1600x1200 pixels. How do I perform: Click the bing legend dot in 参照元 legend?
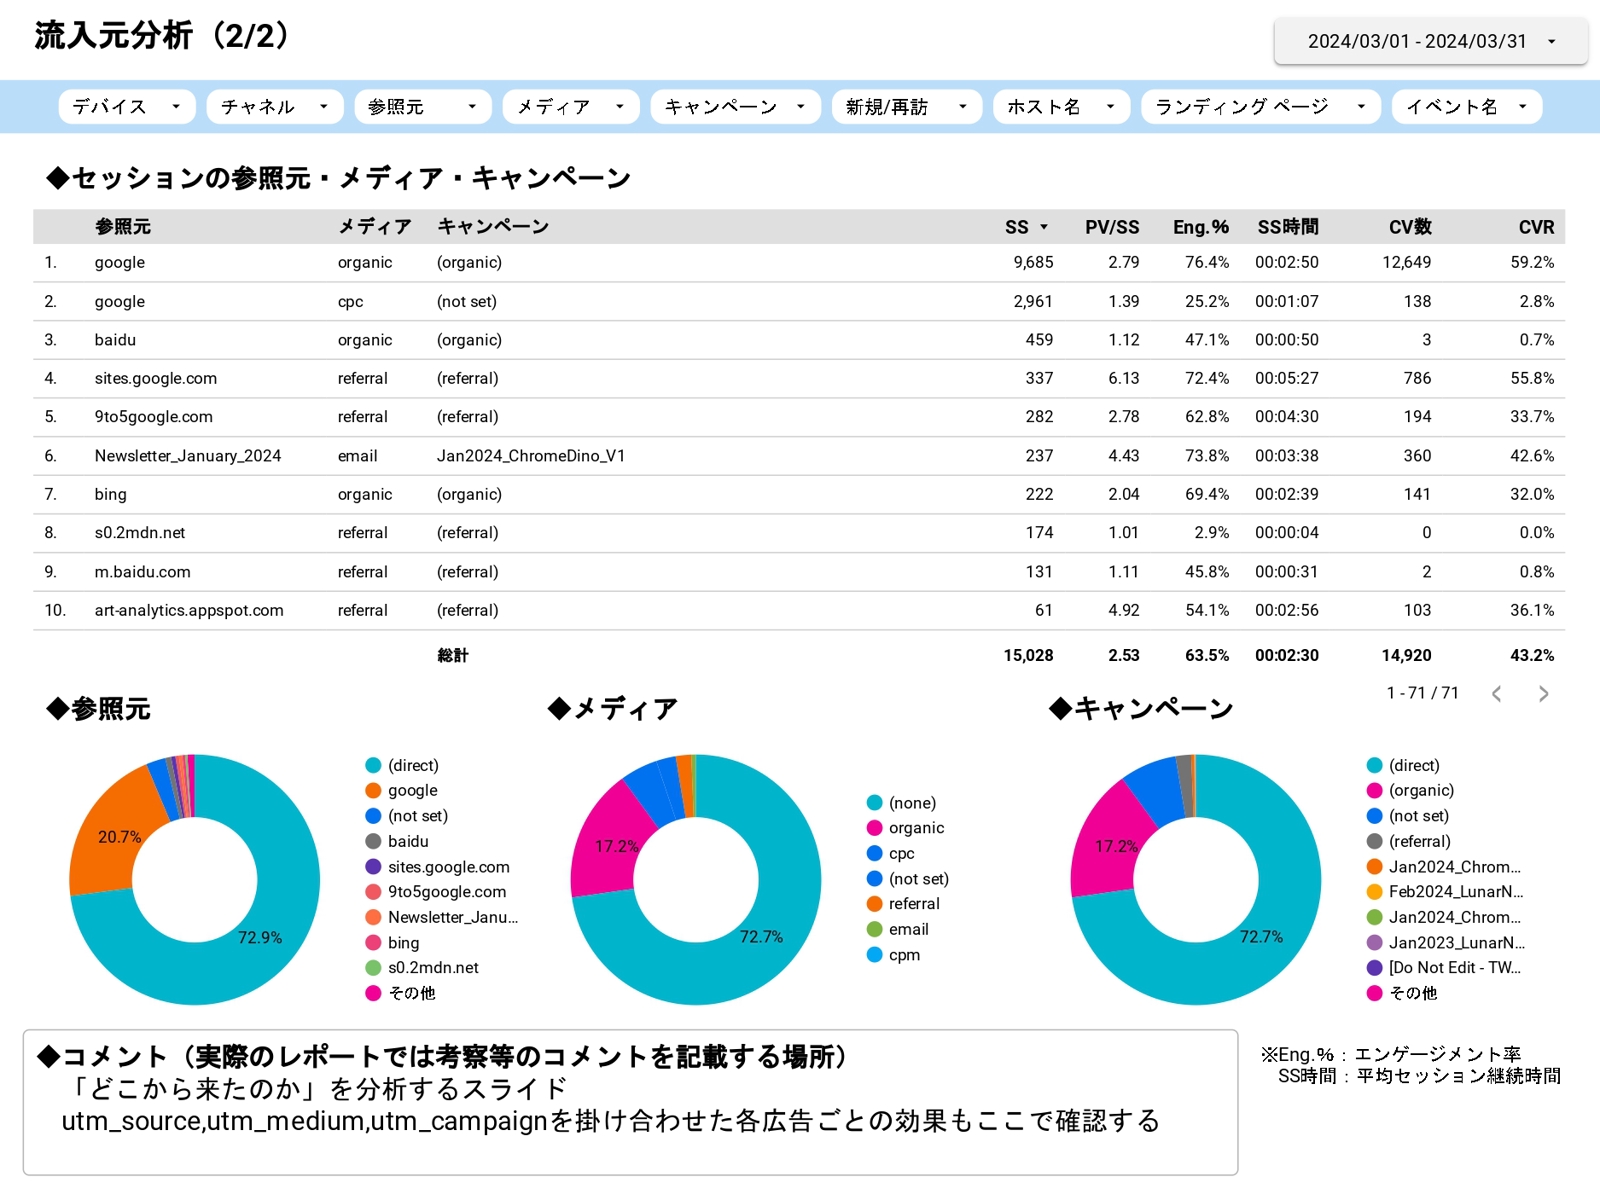tap(372, 942)
